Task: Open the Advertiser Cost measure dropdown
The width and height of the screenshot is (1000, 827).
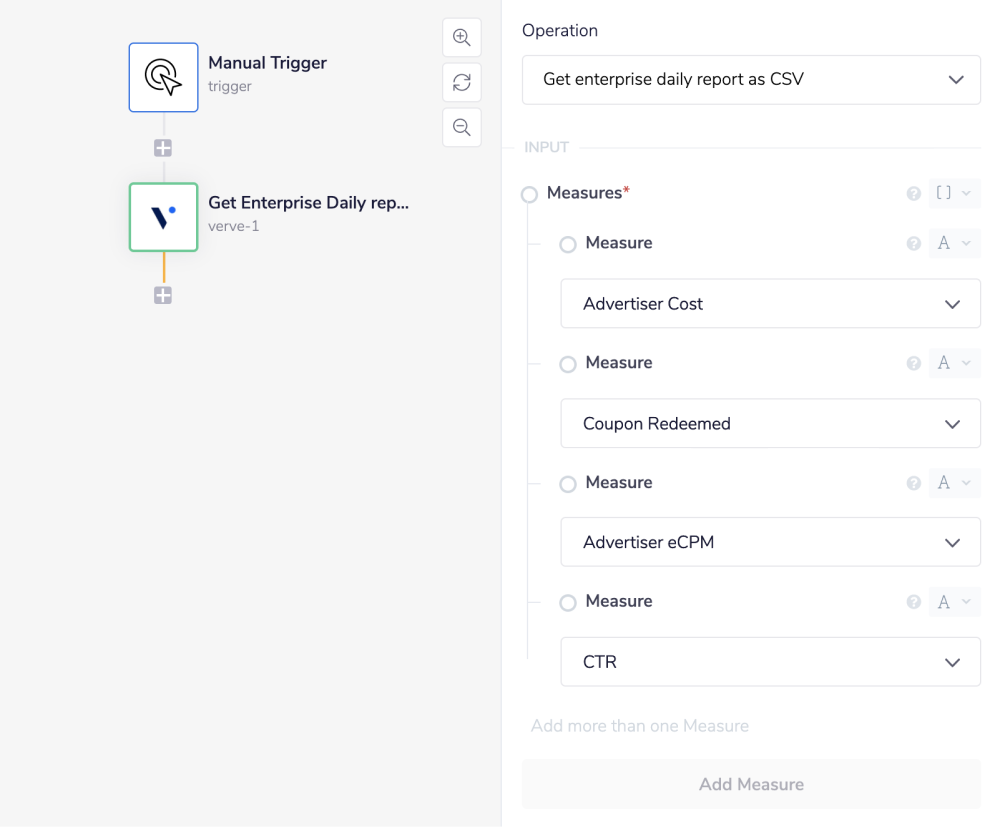Action: 770,303
